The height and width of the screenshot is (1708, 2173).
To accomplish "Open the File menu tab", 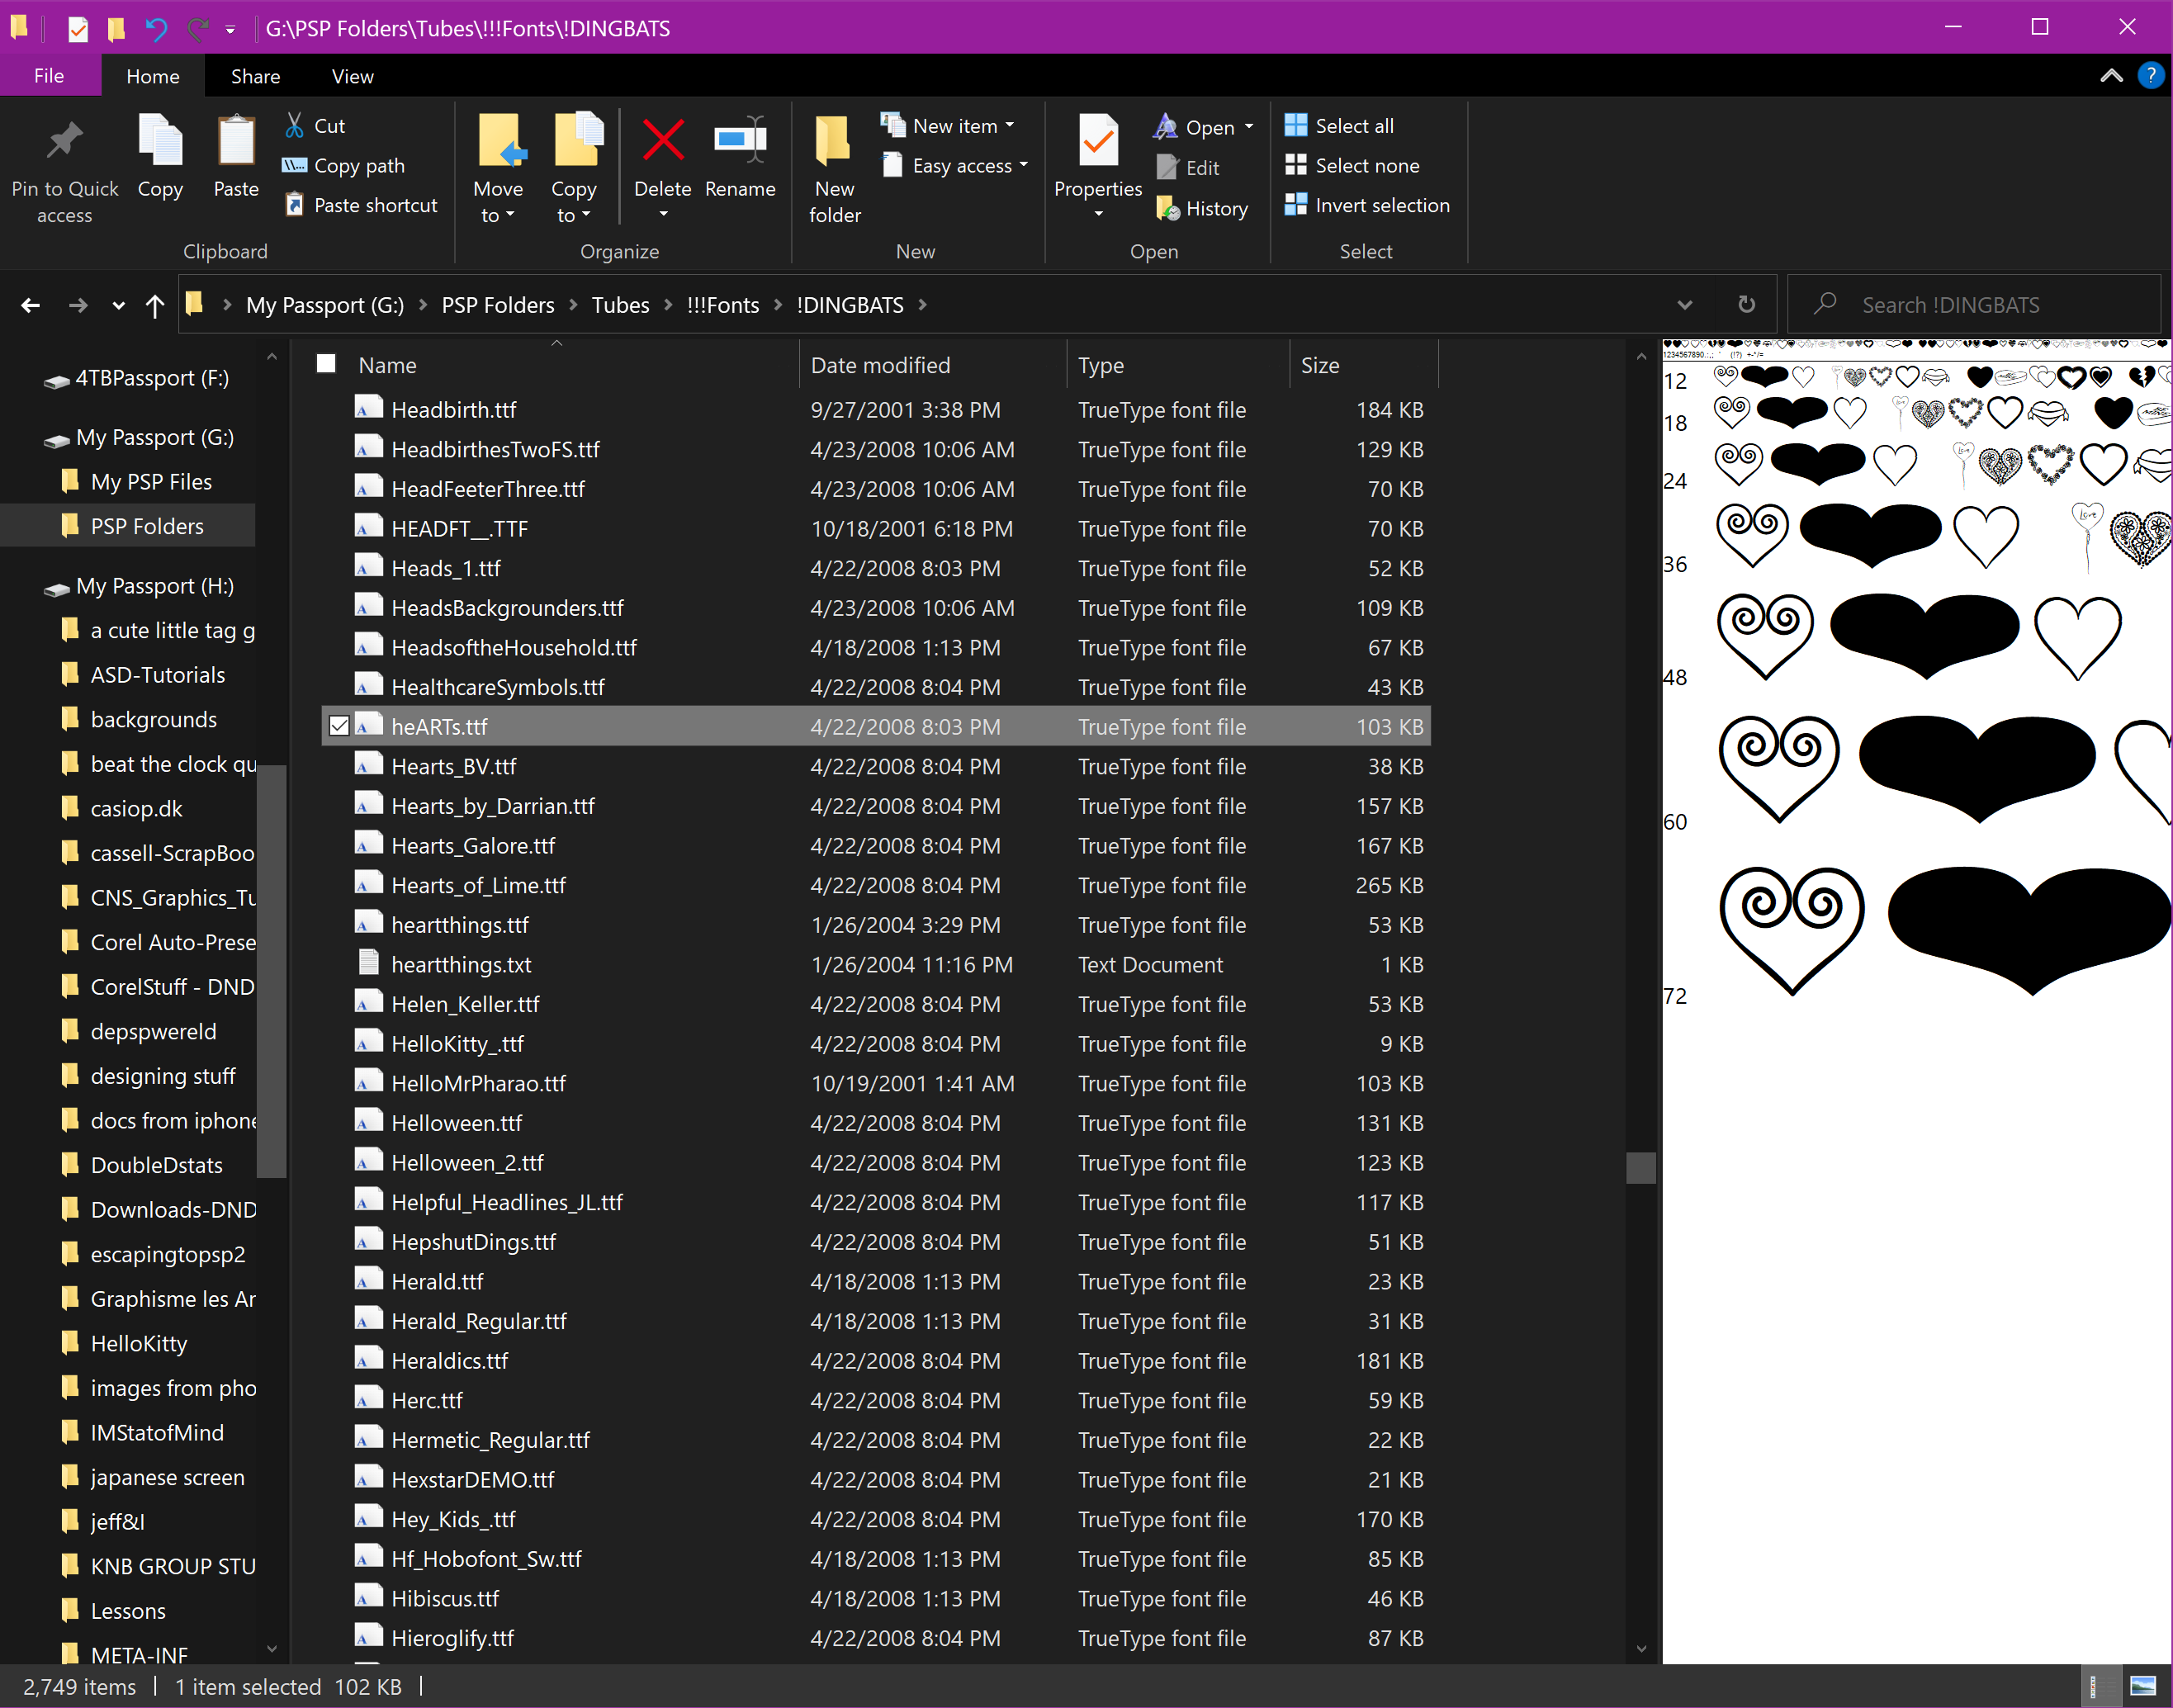I will click(x=48, y=76).
